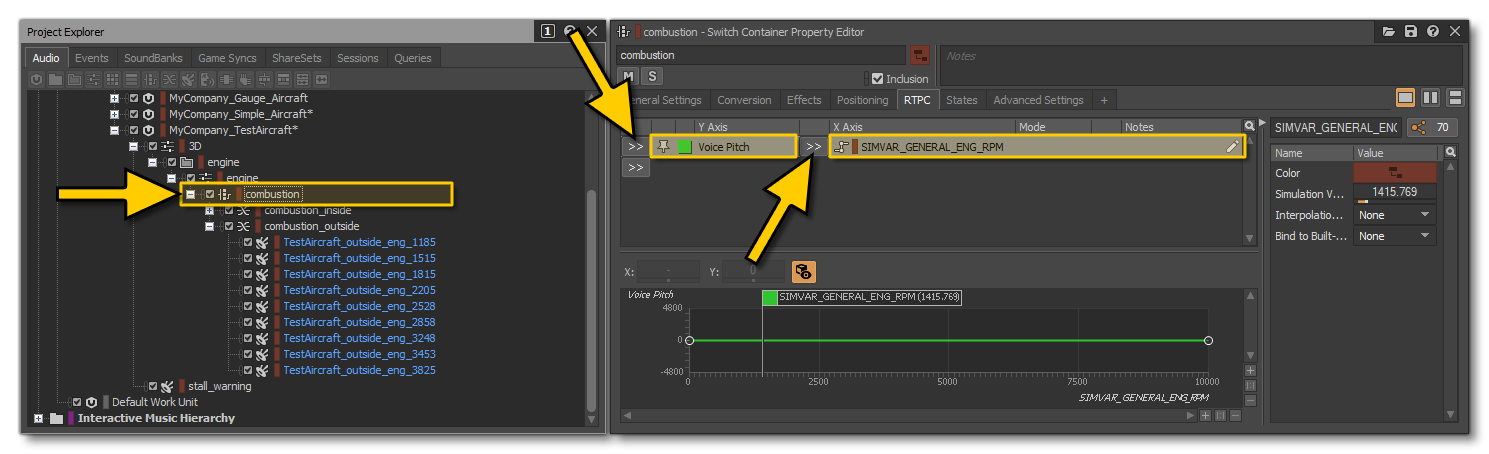Open the Advanced Settings tab

click(x=1038, y=100)
